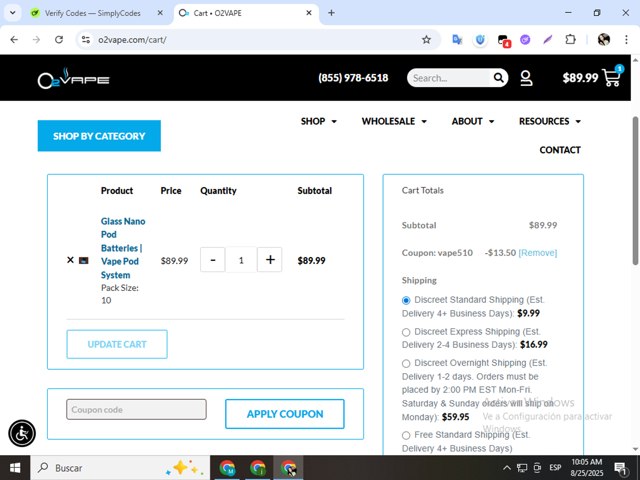Close the Verify Codes tab
Screen dimensions: 640x480
160,13
